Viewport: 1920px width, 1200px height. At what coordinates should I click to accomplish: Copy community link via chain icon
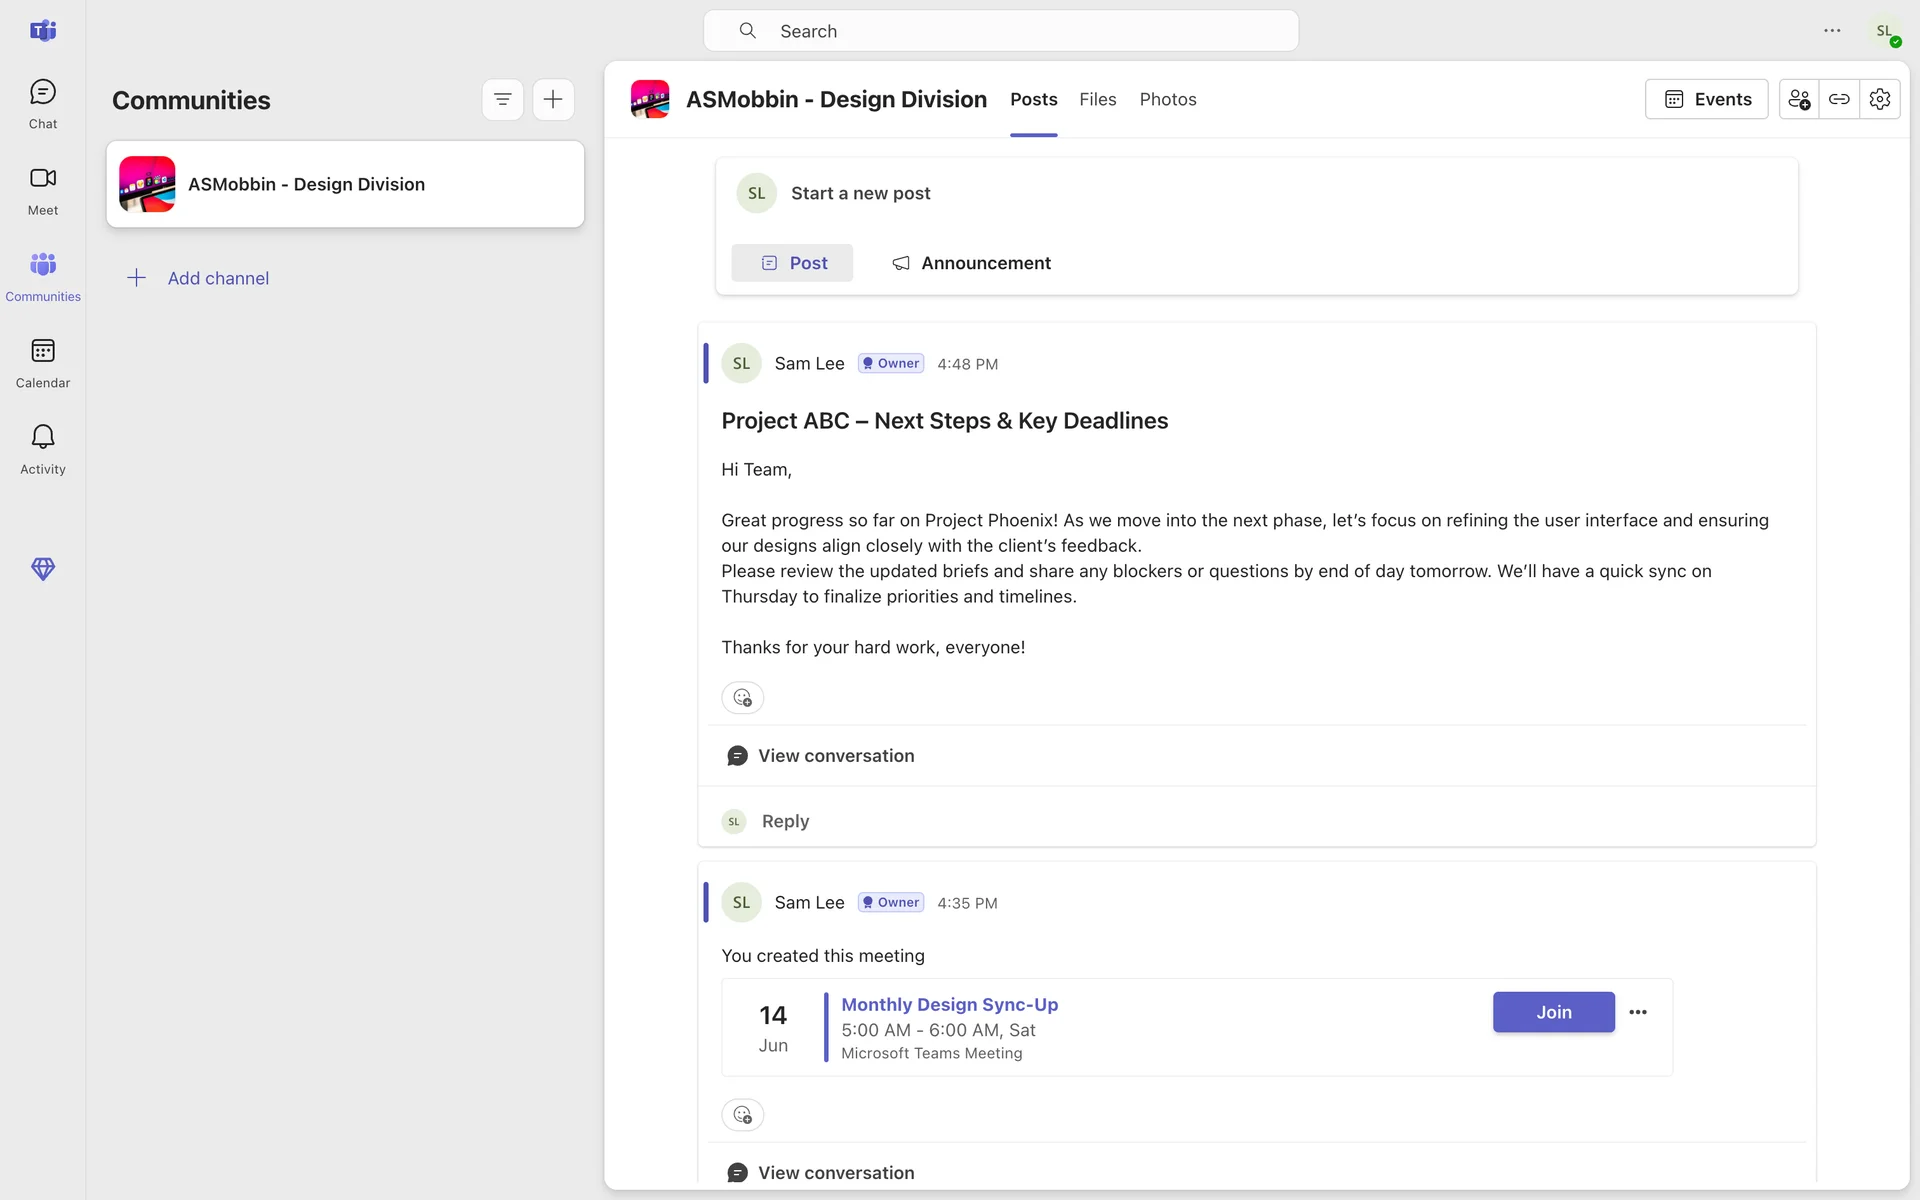pos(1839,99)
